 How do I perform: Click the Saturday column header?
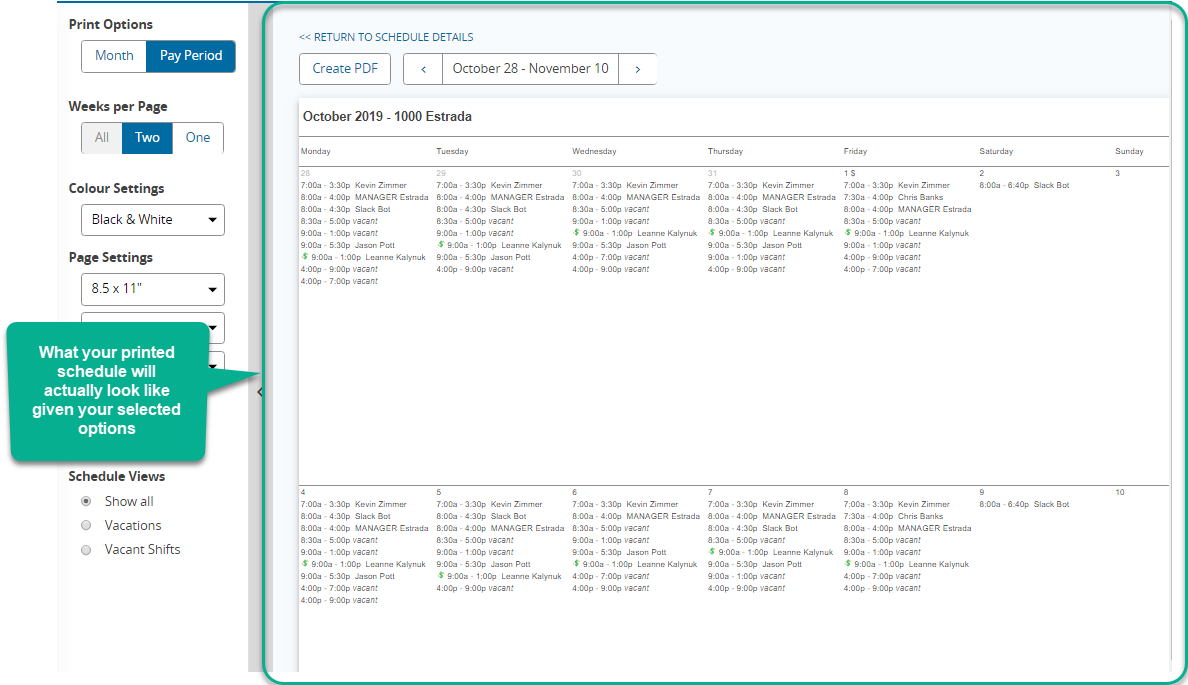[x=996, y=152]
